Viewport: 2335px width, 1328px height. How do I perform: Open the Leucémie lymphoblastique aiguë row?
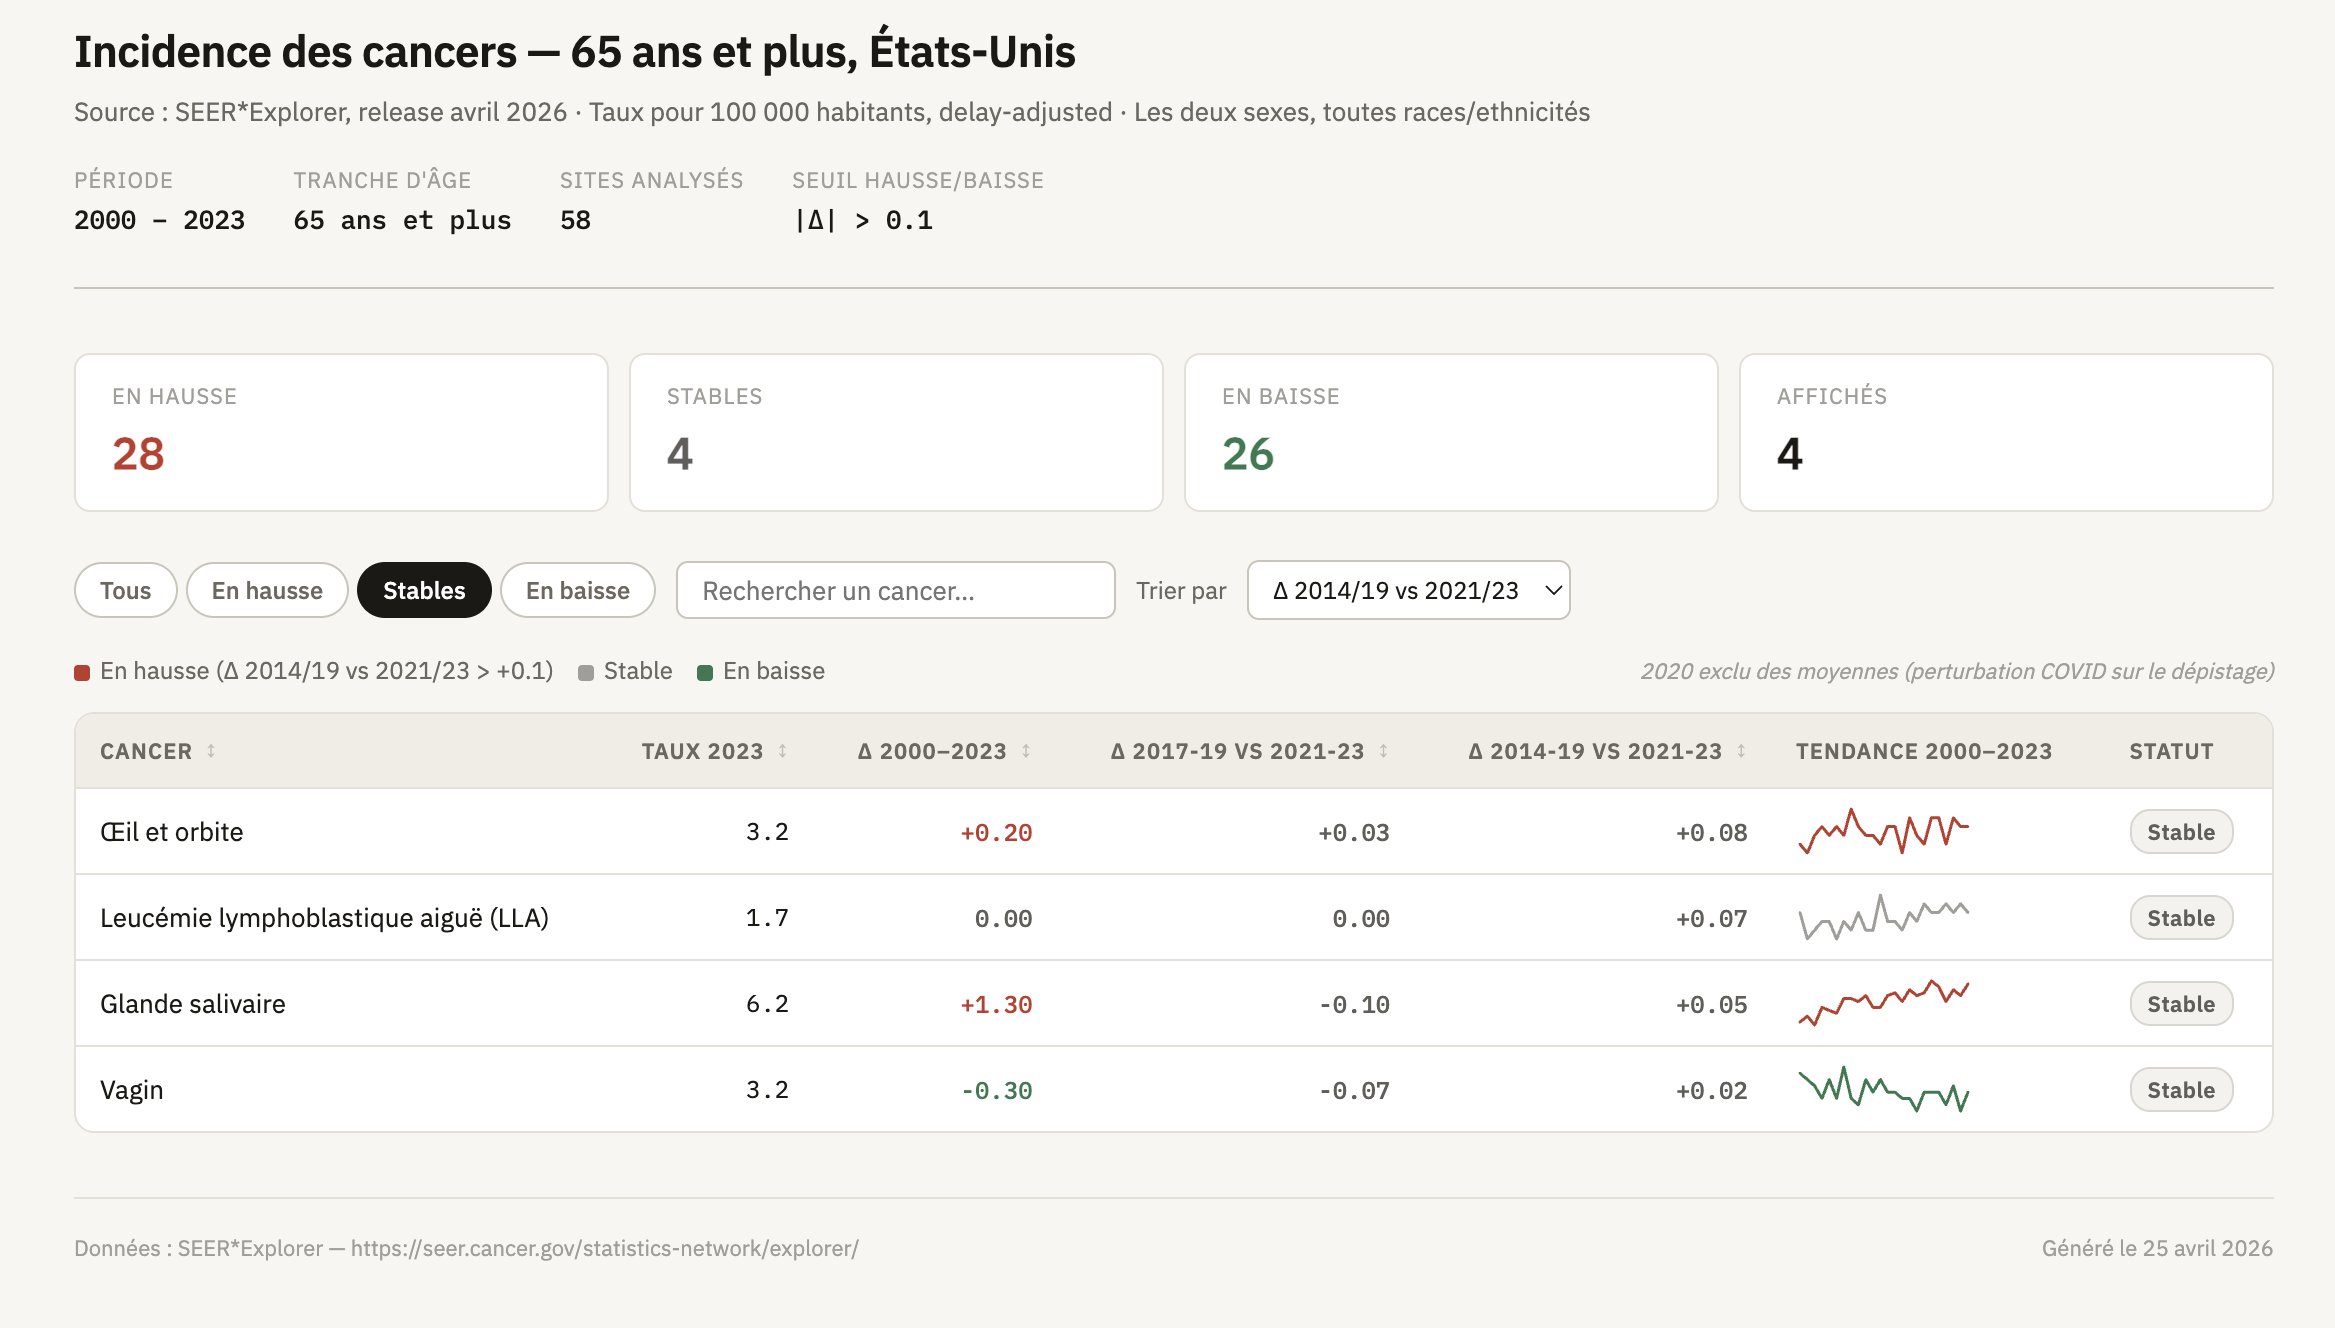tap(324, 918)
